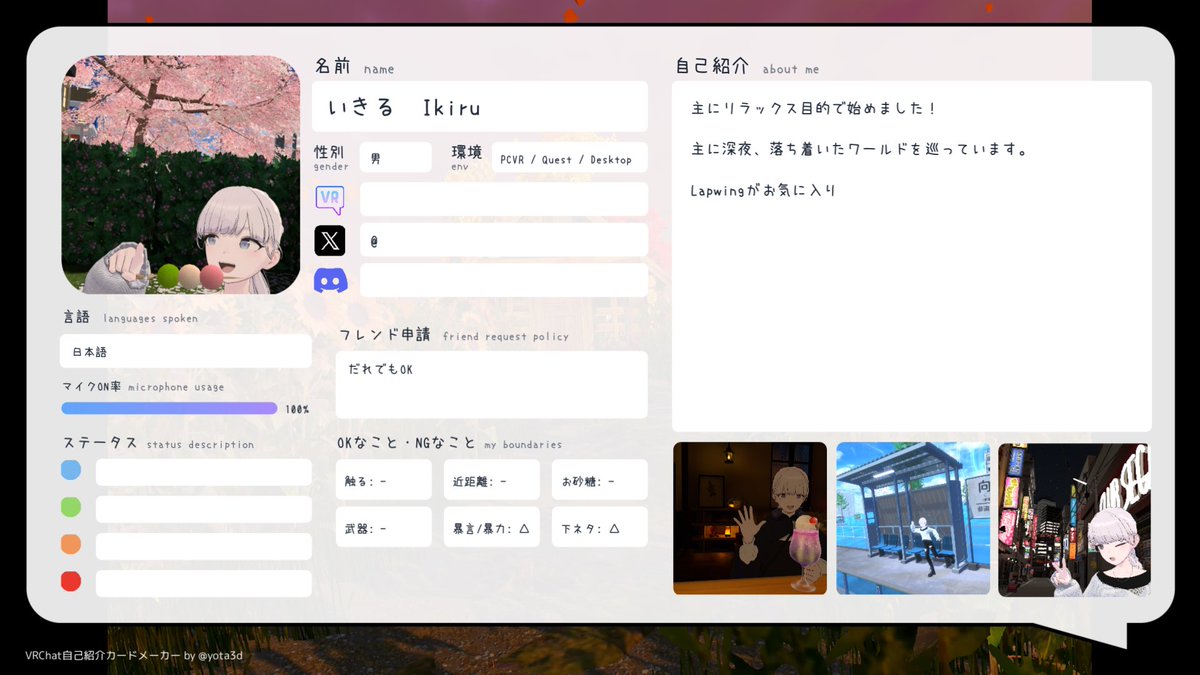The height and width of the screenshot is (675, 1200).
Task: Open the cafe photo with parfait drink
Action: coord(750,518)
